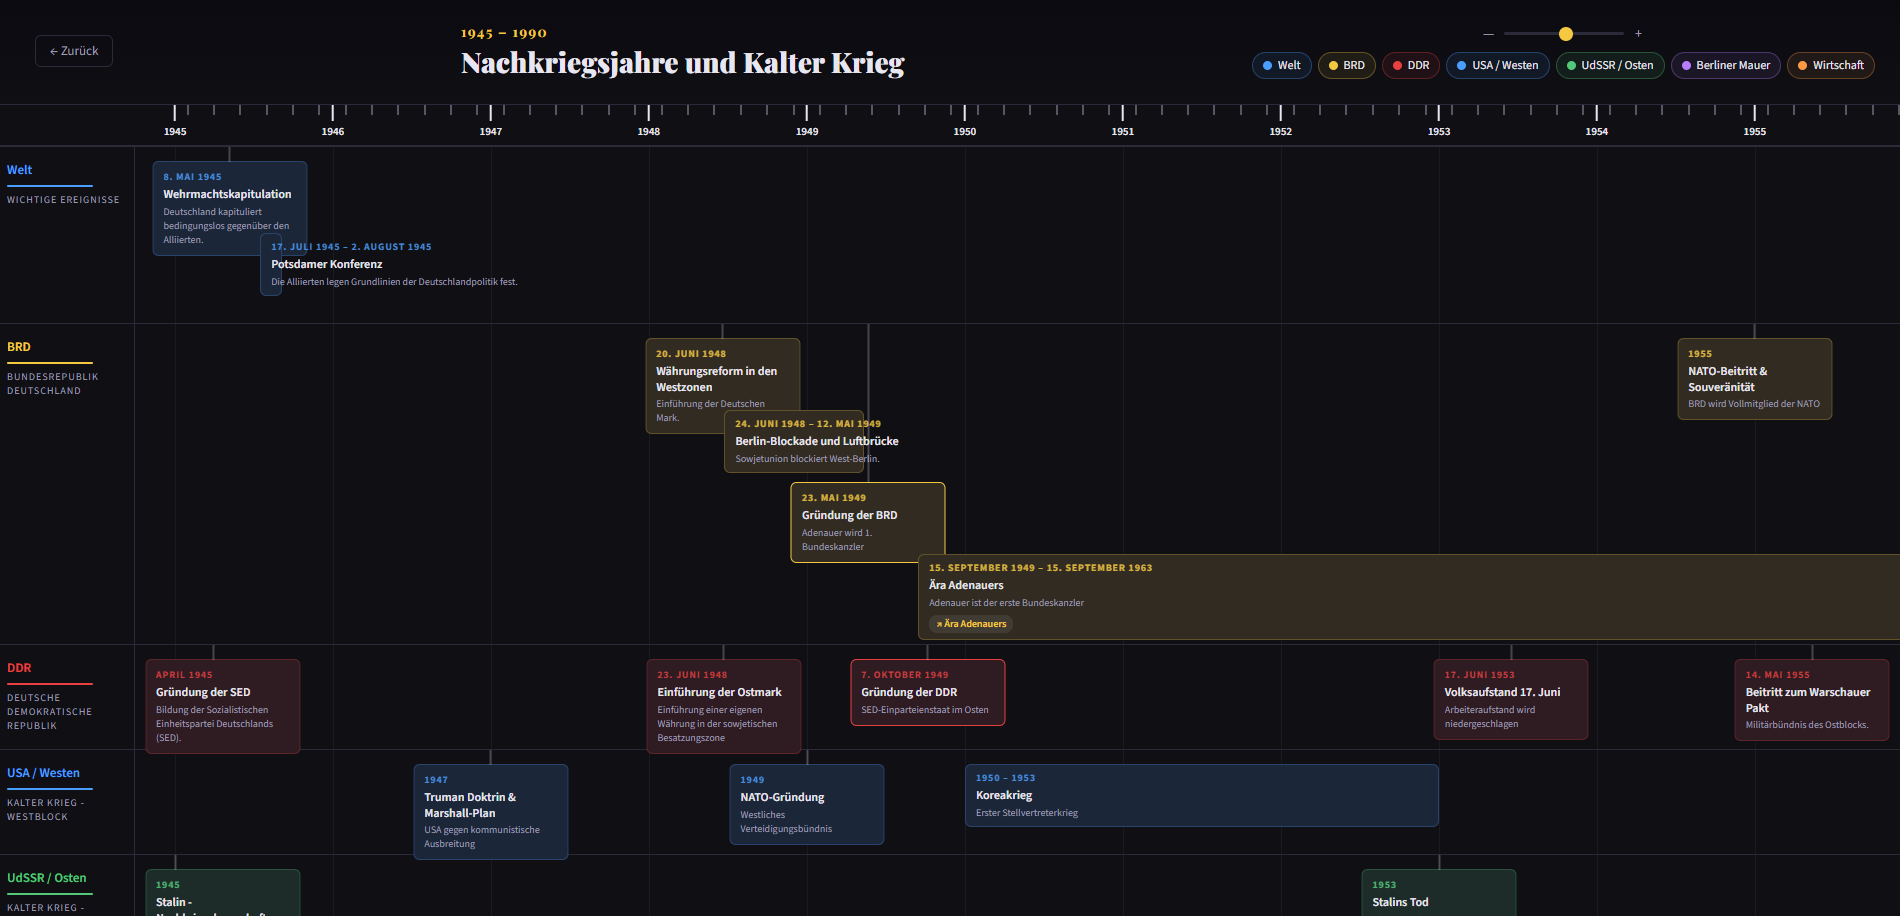The image size is (1900, 916).
Task: Toggle the Wirtschaft filter chip
Action: (x=1830, y=66)
